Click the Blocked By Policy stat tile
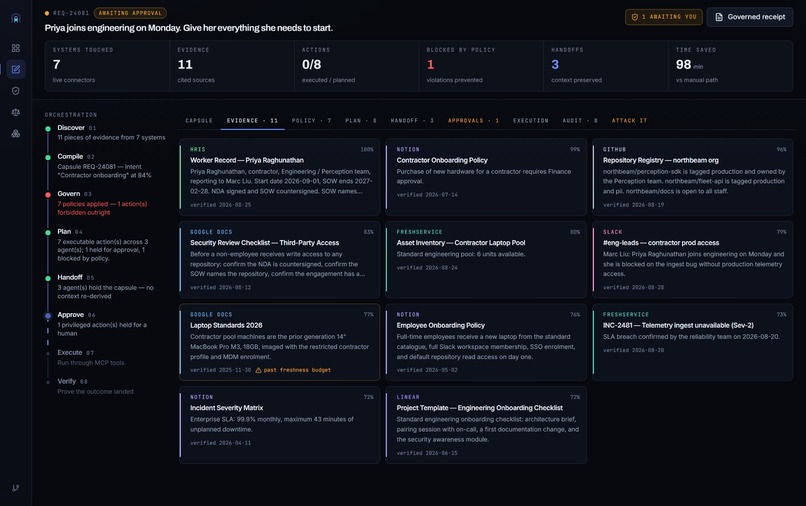The height and width of the screenshot is (506, 806). pyautogui.click(x=481, y=66)
